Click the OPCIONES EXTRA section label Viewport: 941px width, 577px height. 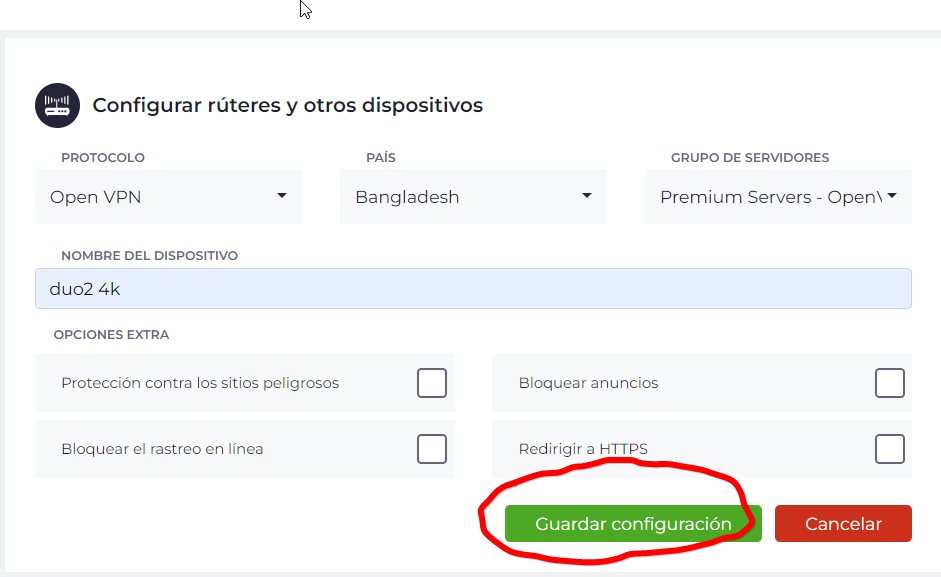pyautogui.click(x=115, y=335)
